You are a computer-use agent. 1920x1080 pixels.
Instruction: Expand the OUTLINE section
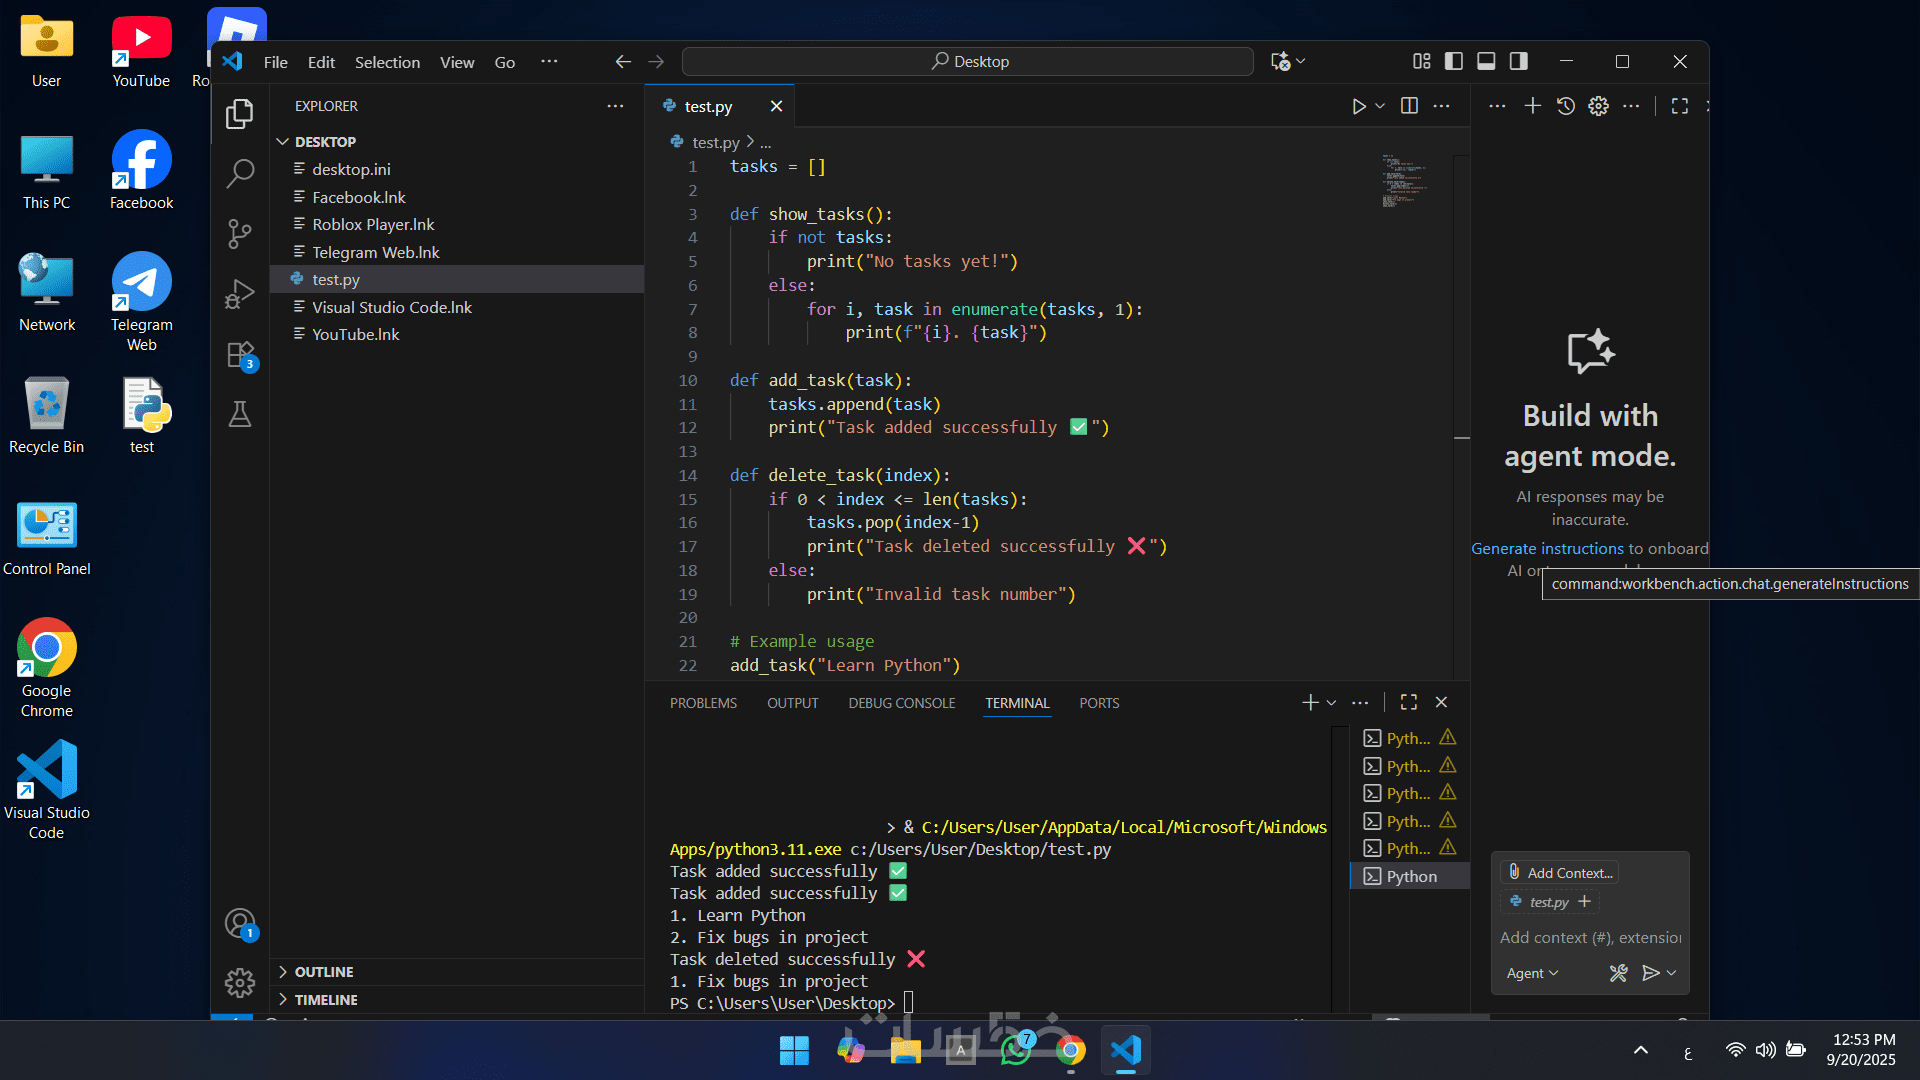click(x=324, y=972)
